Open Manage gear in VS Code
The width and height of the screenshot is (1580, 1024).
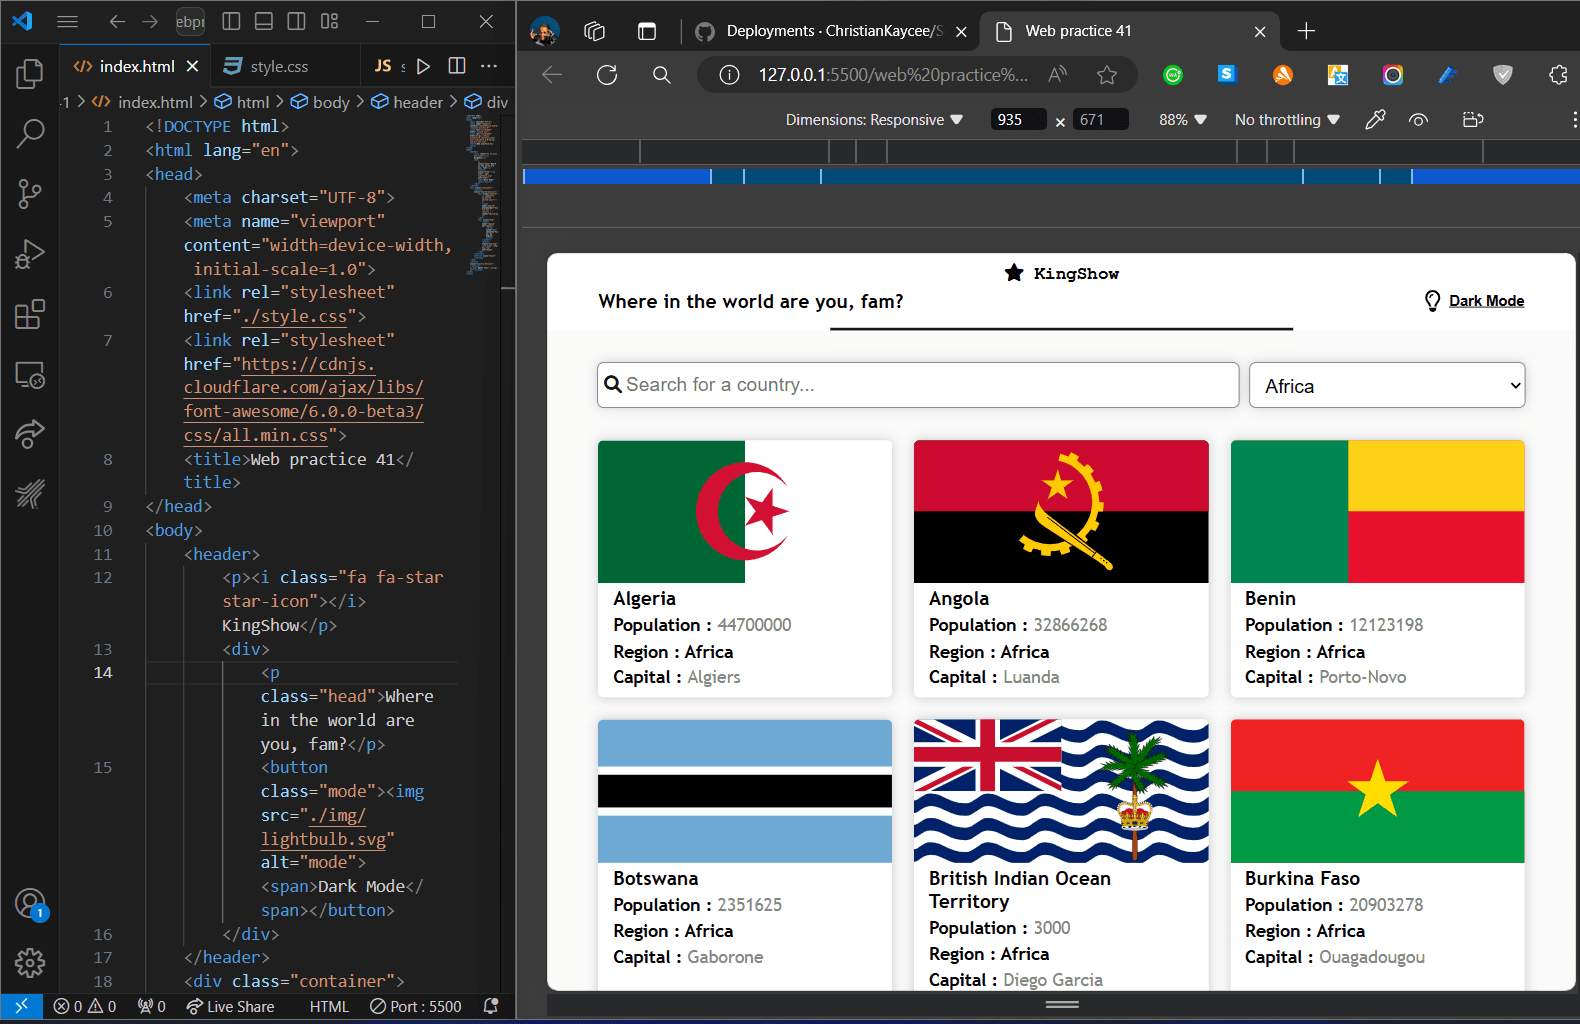click(x=30, y=963)
